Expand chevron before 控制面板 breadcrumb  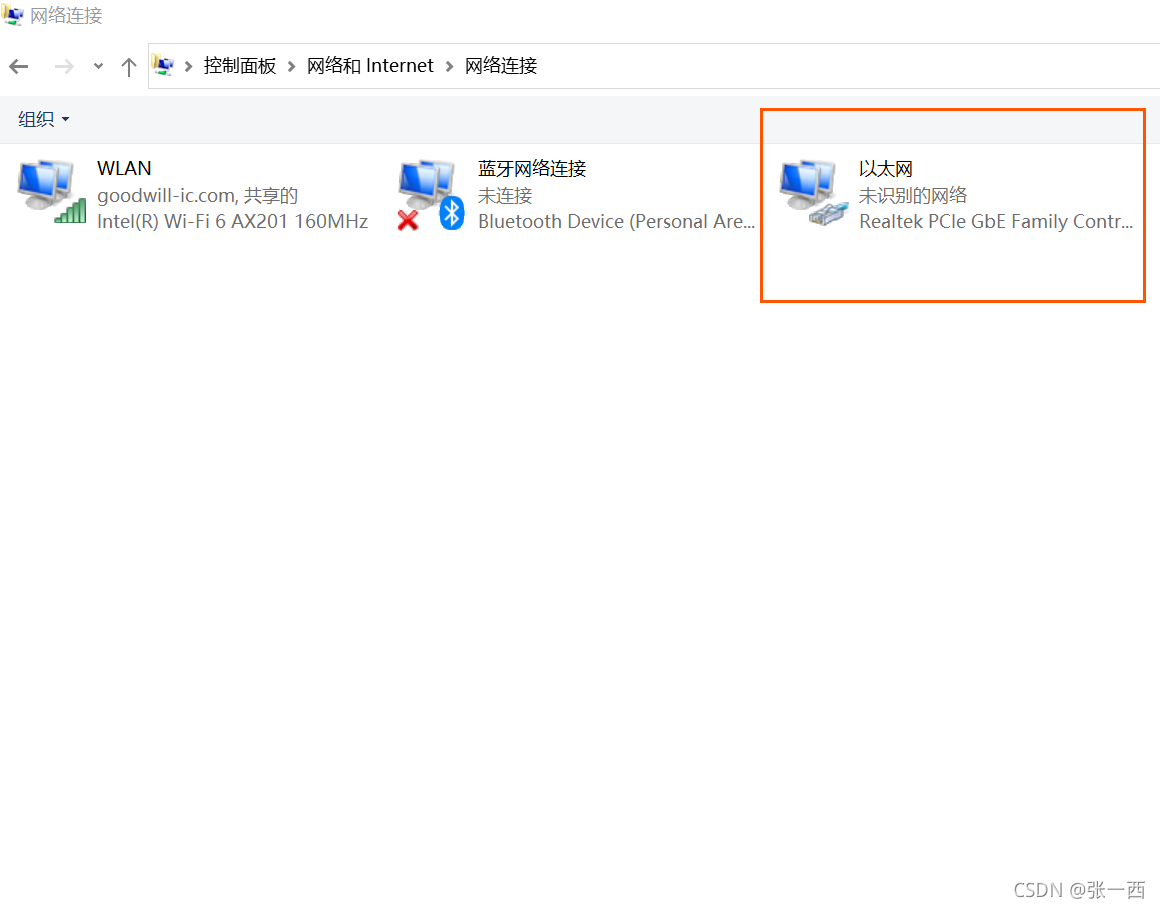click(x=189, y=67)
